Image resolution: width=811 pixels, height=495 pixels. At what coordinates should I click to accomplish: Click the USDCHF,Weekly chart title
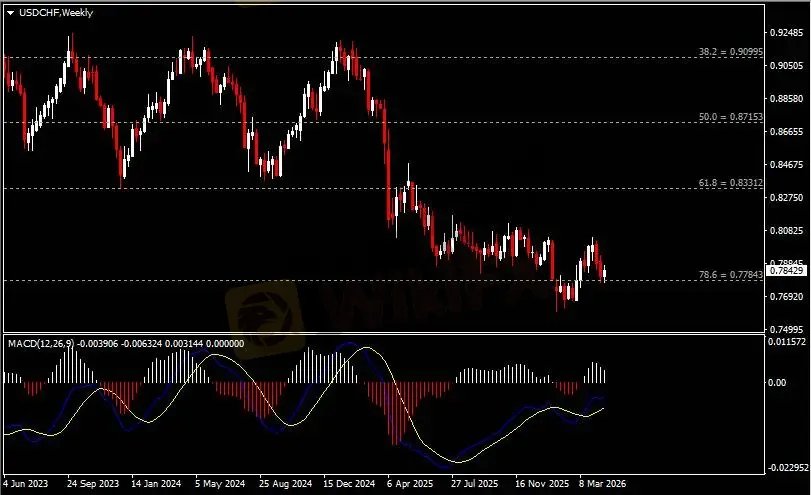50,11
